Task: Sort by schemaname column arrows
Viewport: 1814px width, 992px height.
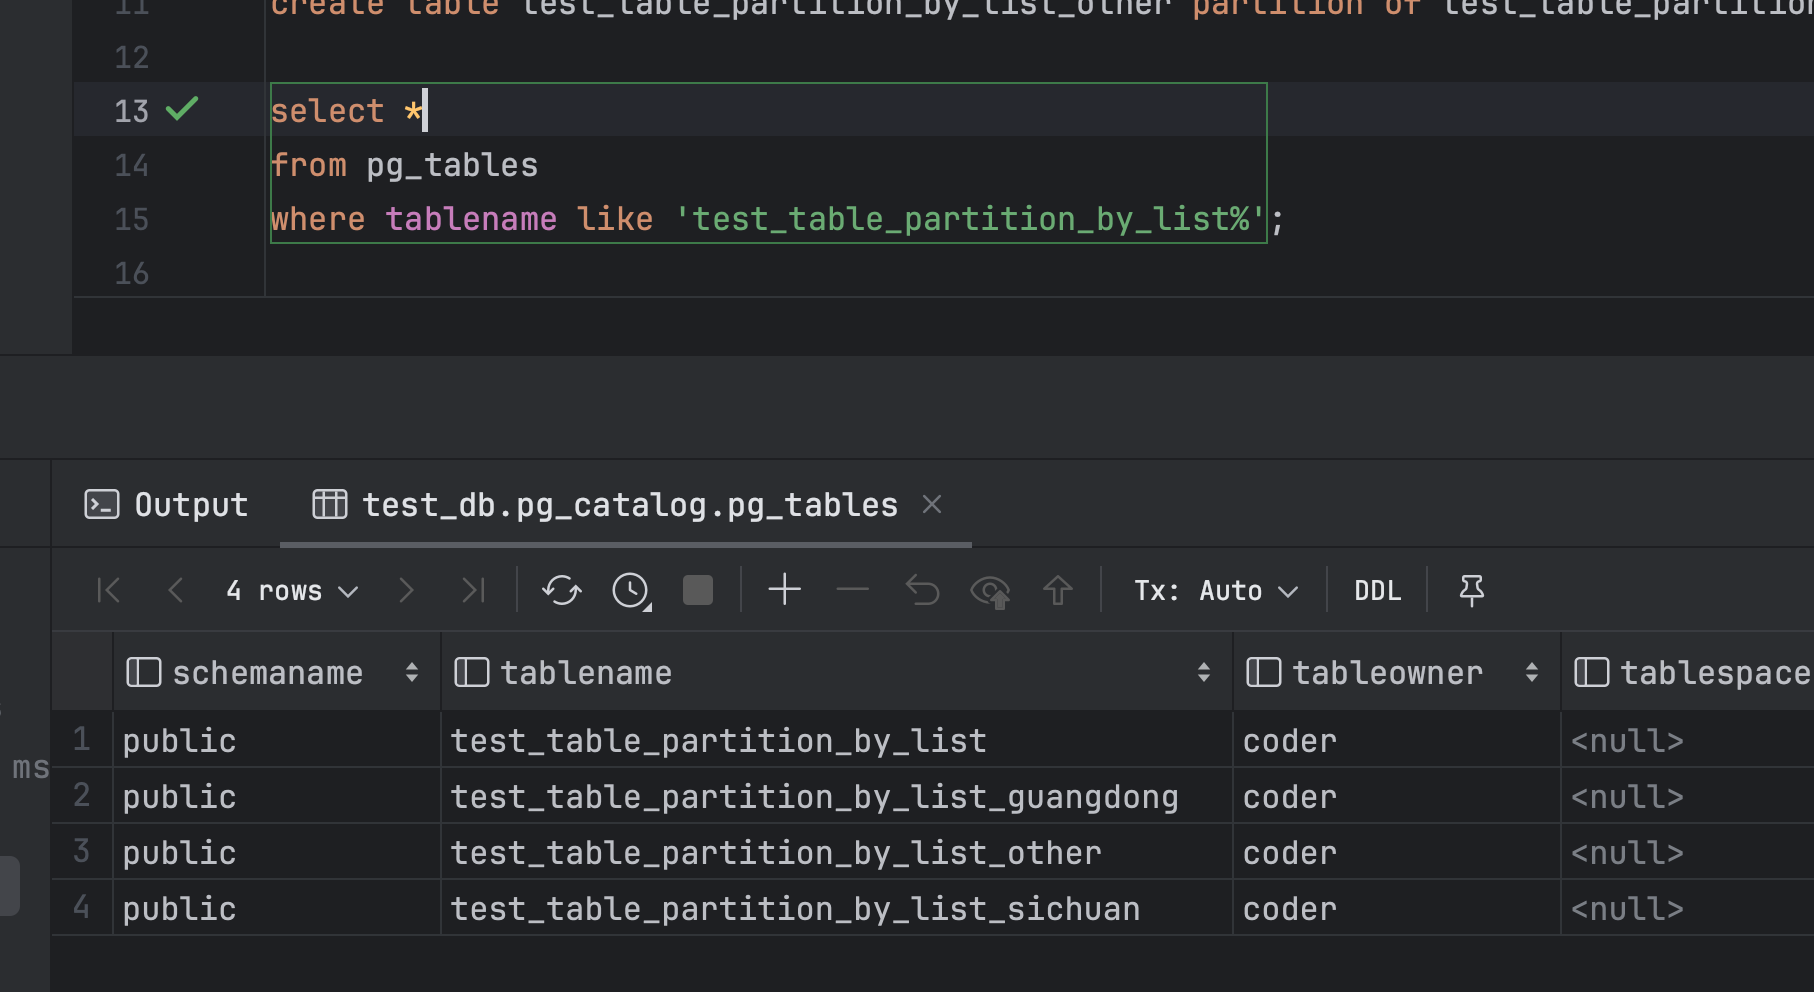Action: (412, 673)
